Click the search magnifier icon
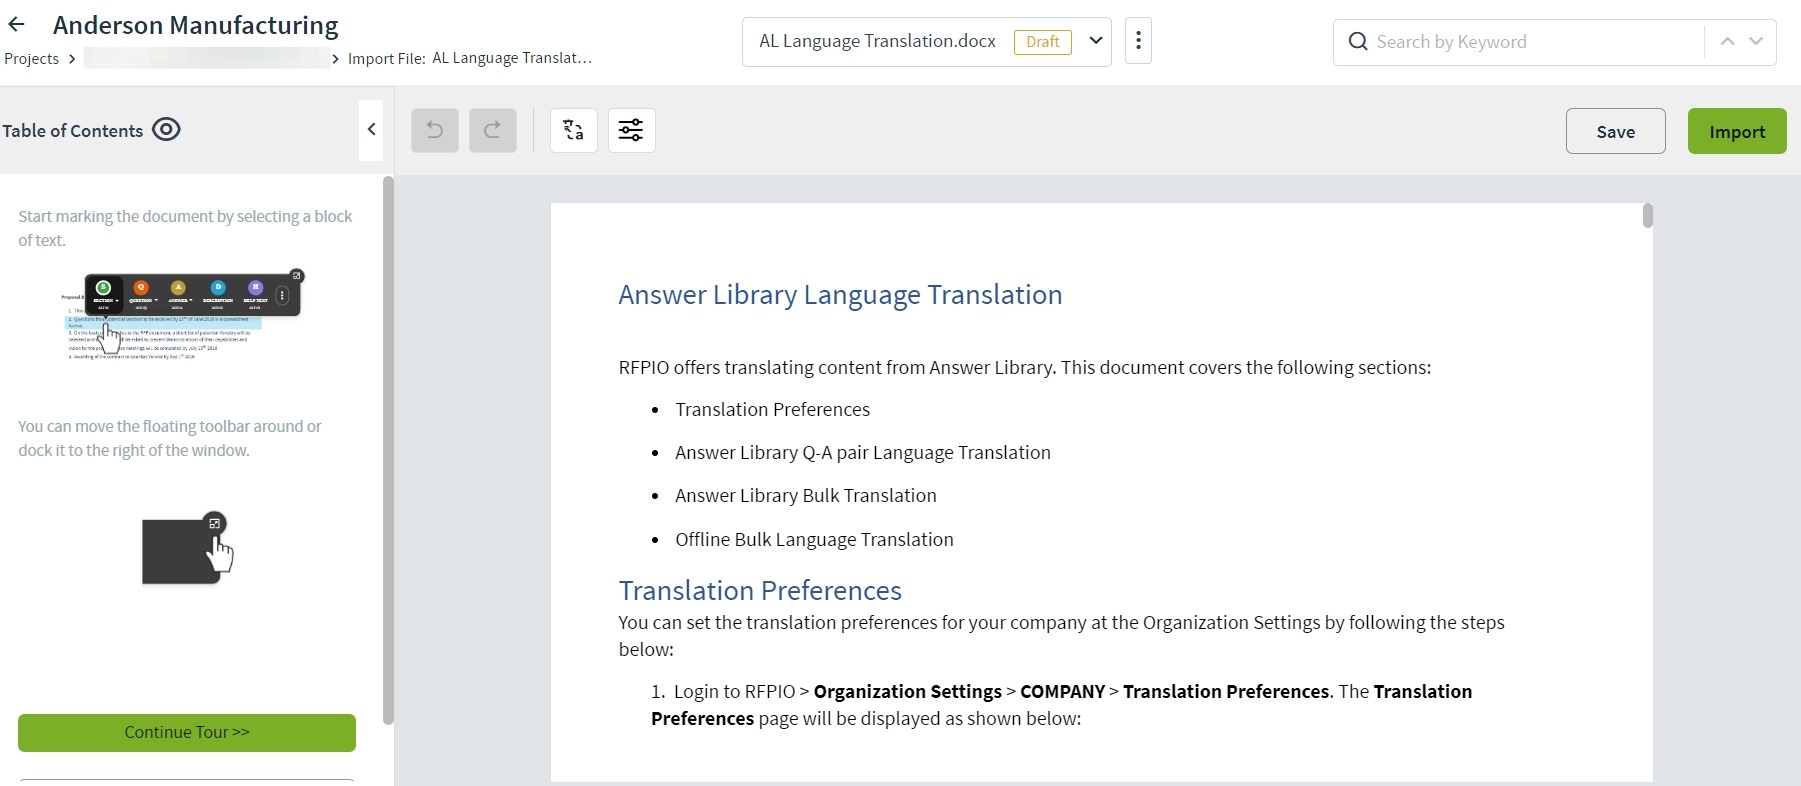The image size is (1801, 786). (1358, 42)
